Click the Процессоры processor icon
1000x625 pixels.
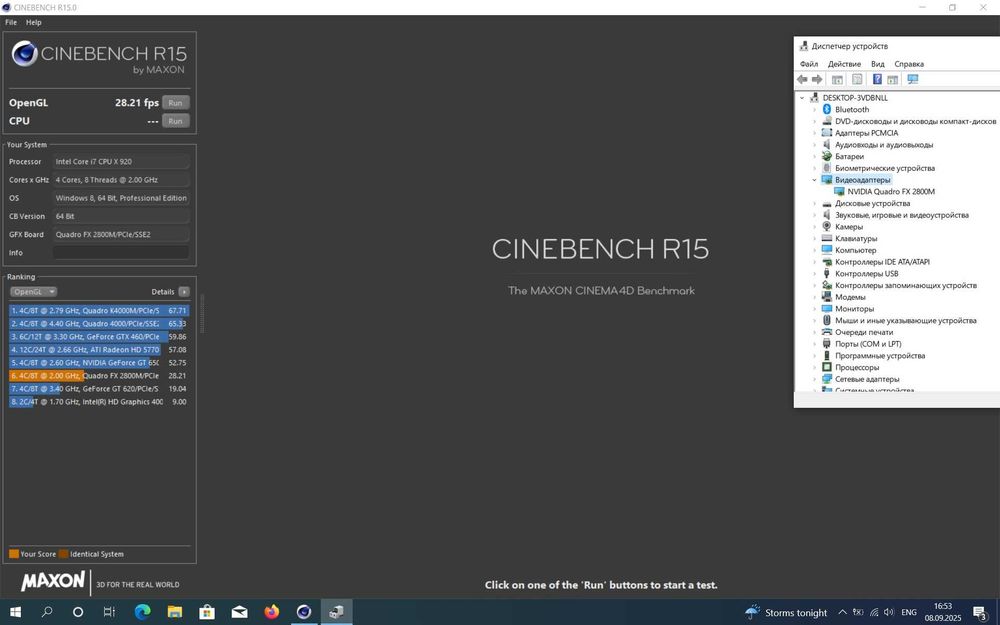pyautogui.click(x=827, y=367)
